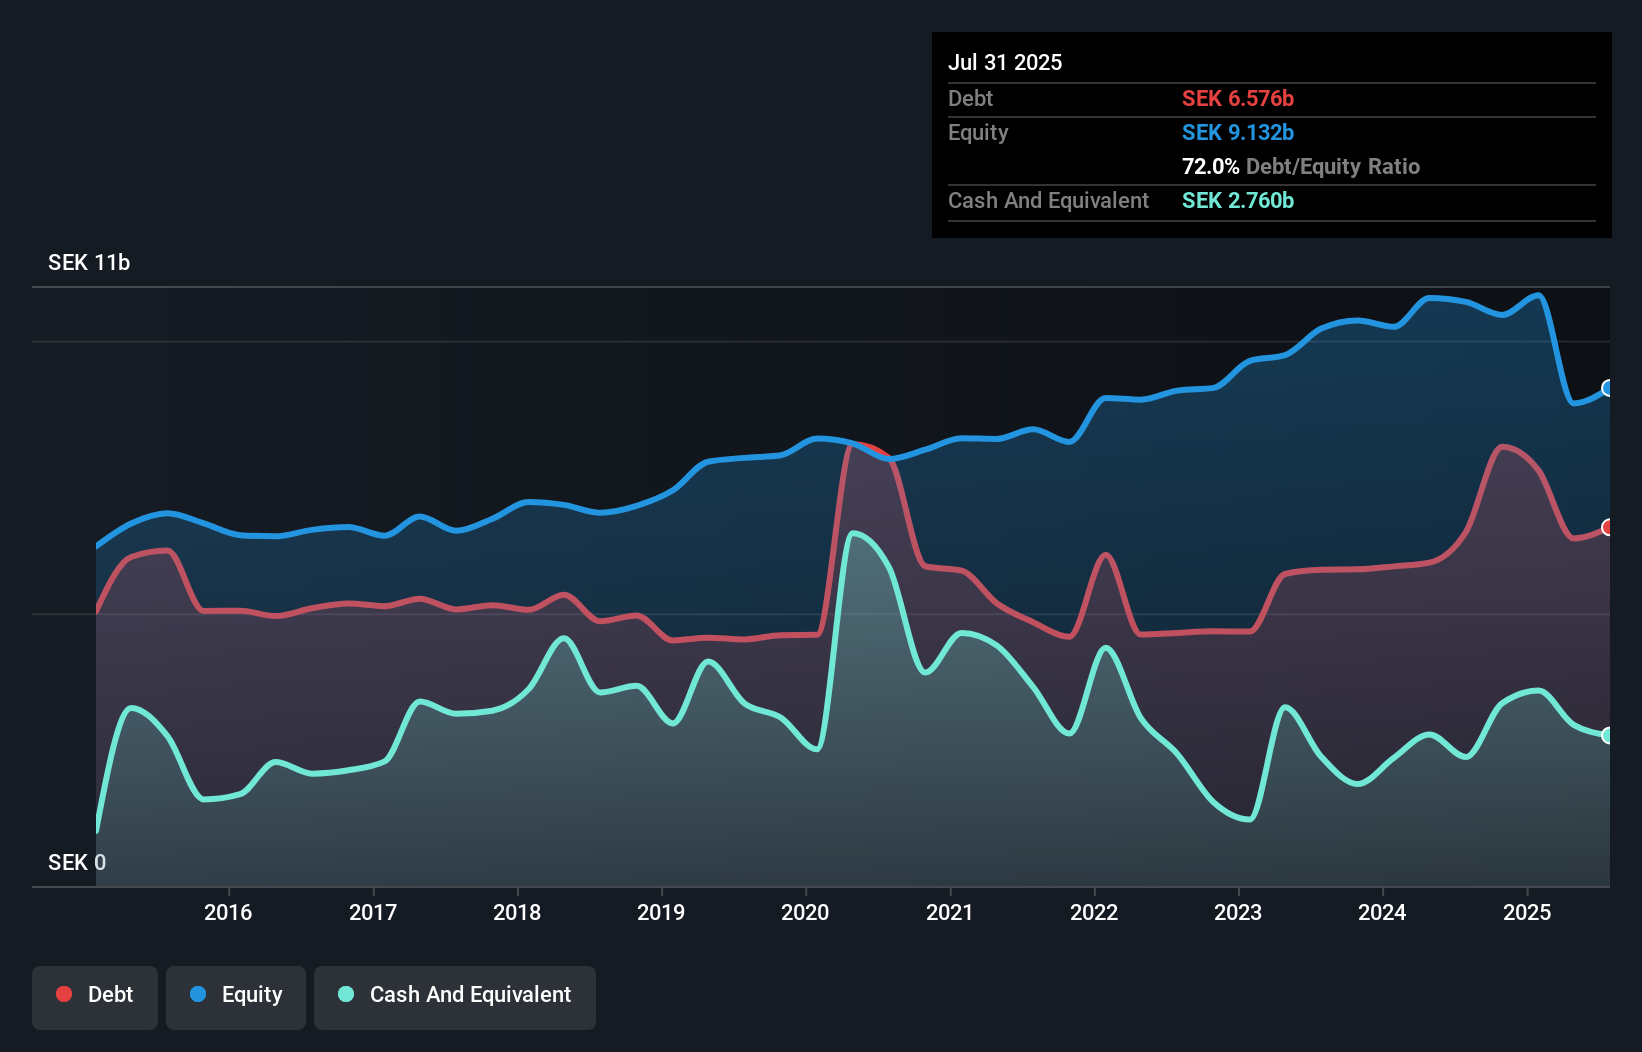The width and height of the screenshot is (1642, 1052).
Task: Click the red Debt legend dot
Action: (63, 994)
